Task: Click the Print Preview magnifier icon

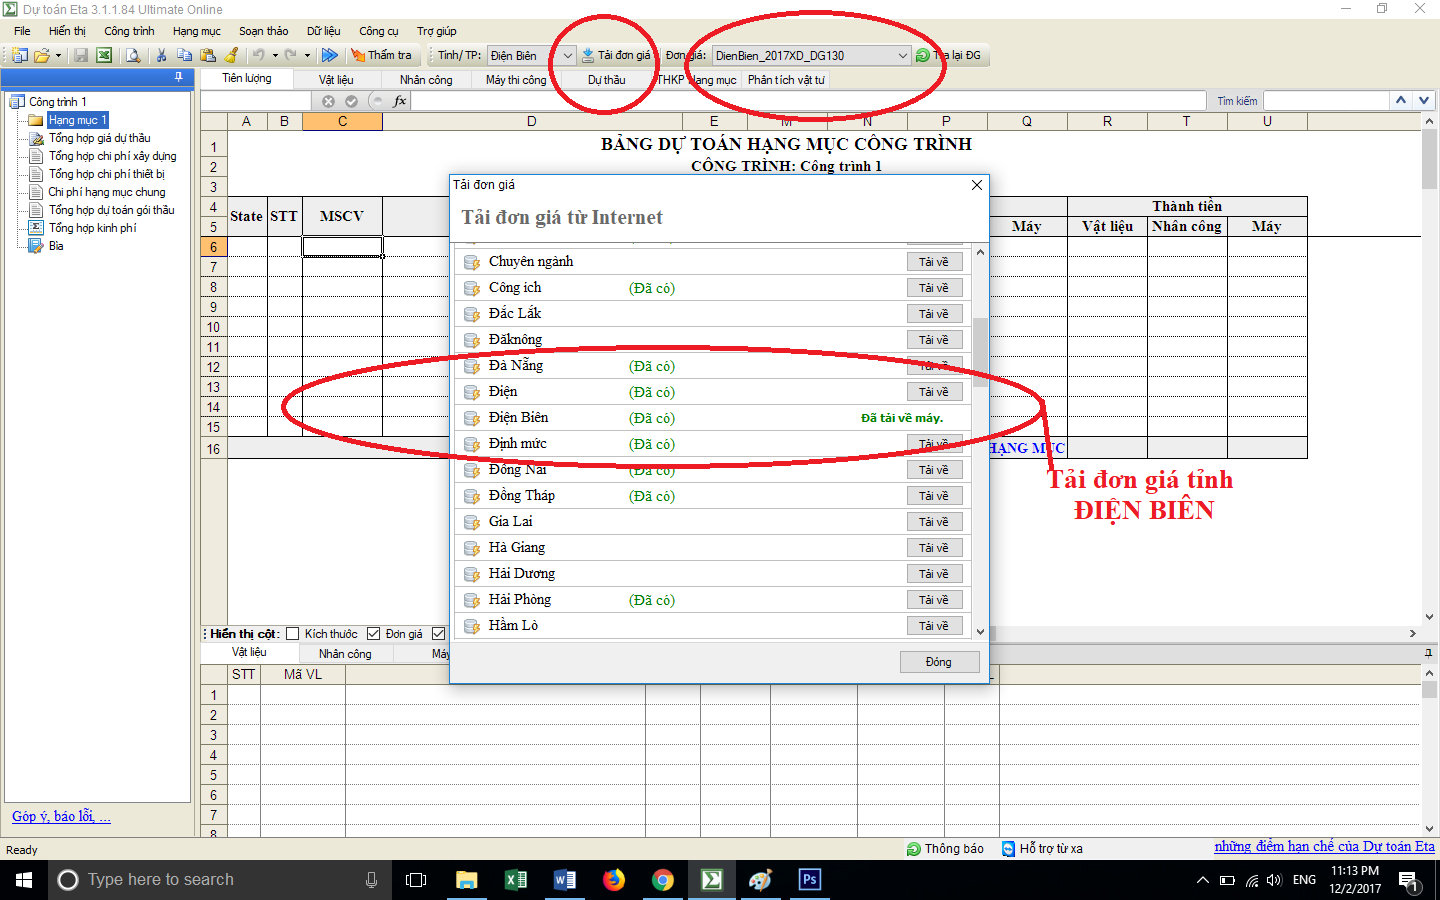Action: coord(133,56)
